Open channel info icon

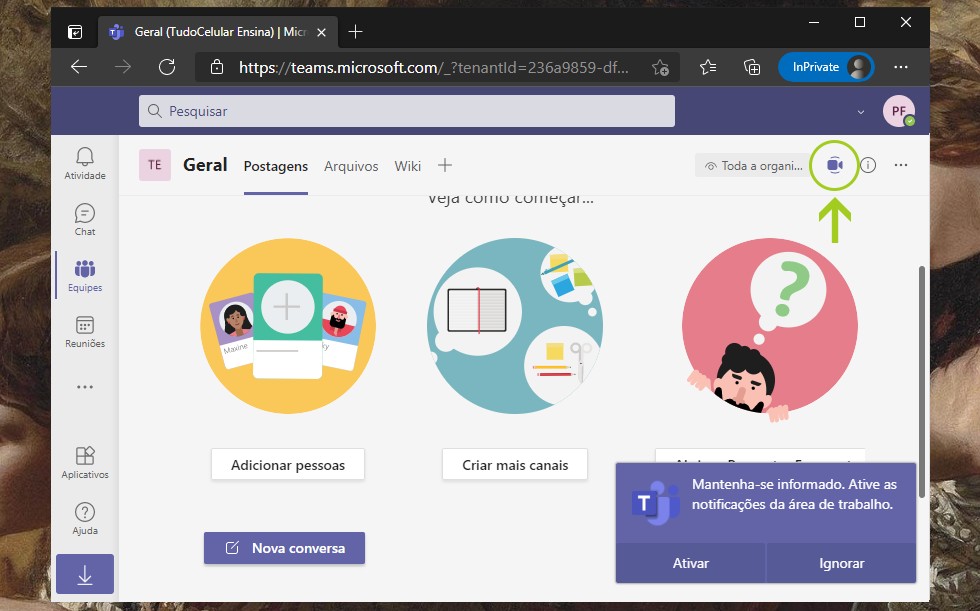click(868, 165)
